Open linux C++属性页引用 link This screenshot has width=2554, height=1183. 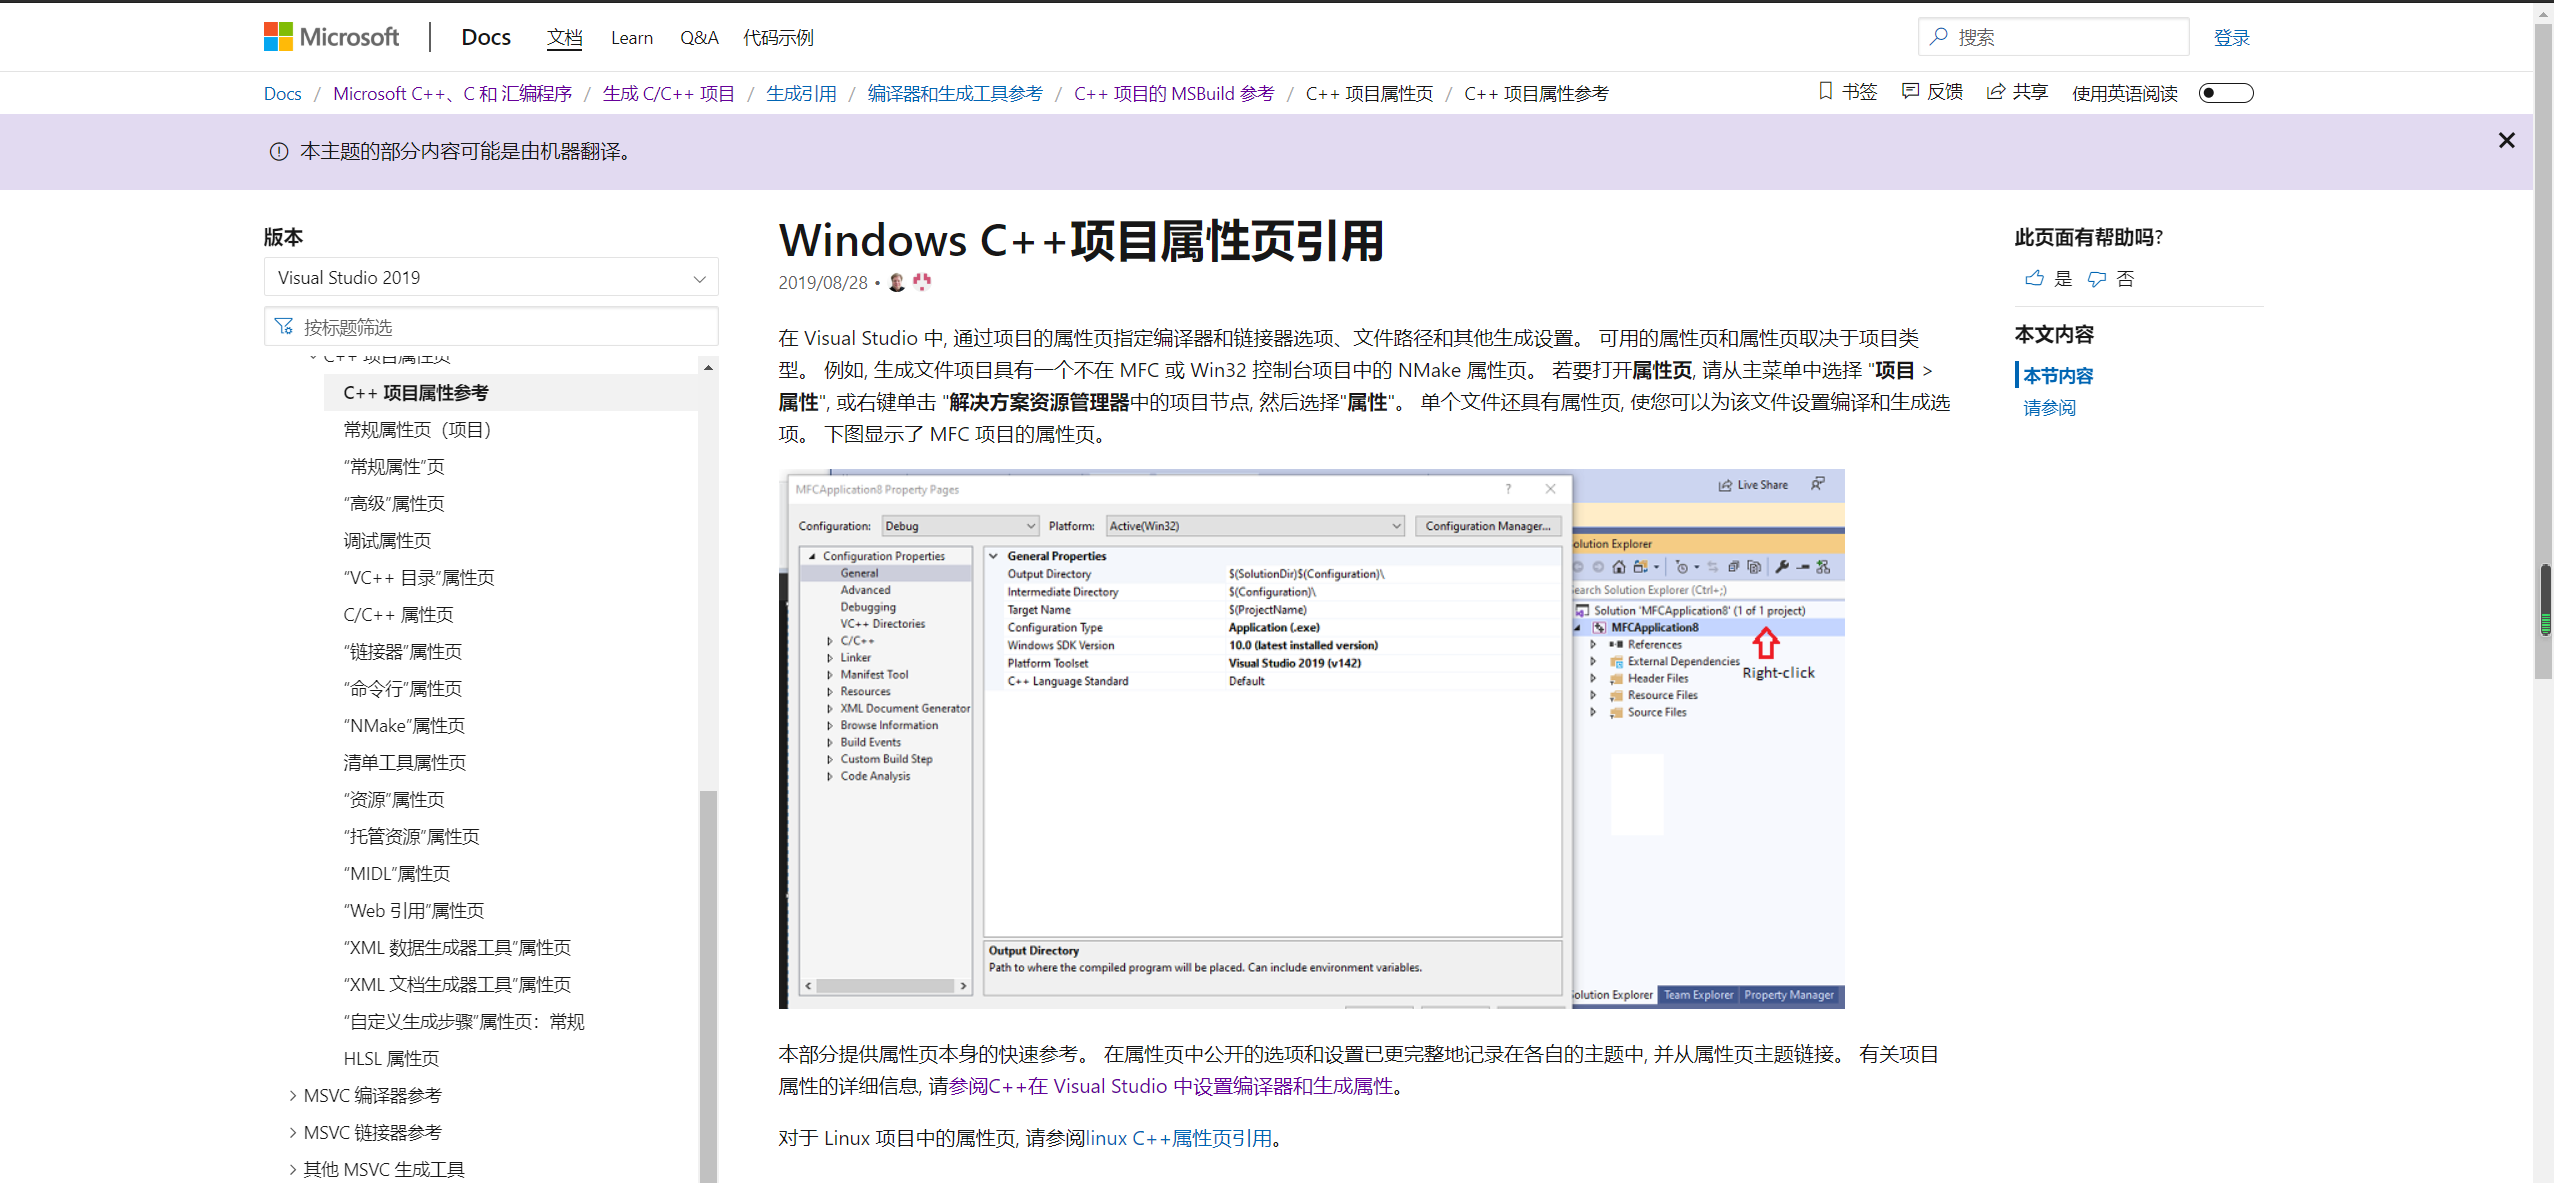pyautogui.click(x=1178, y=1138)
